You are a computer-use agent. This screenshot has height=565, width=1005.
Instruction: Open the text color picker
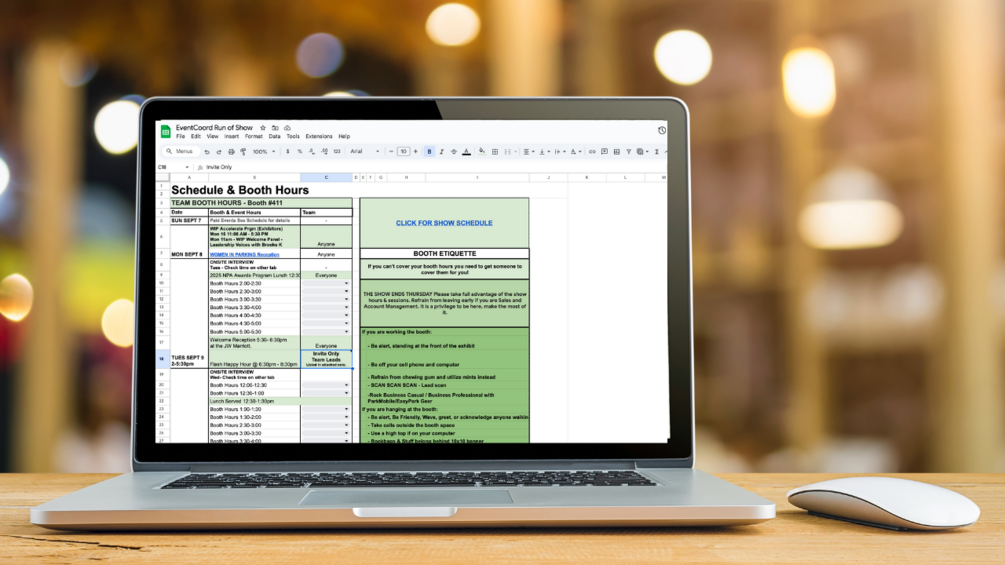point(467,152)
